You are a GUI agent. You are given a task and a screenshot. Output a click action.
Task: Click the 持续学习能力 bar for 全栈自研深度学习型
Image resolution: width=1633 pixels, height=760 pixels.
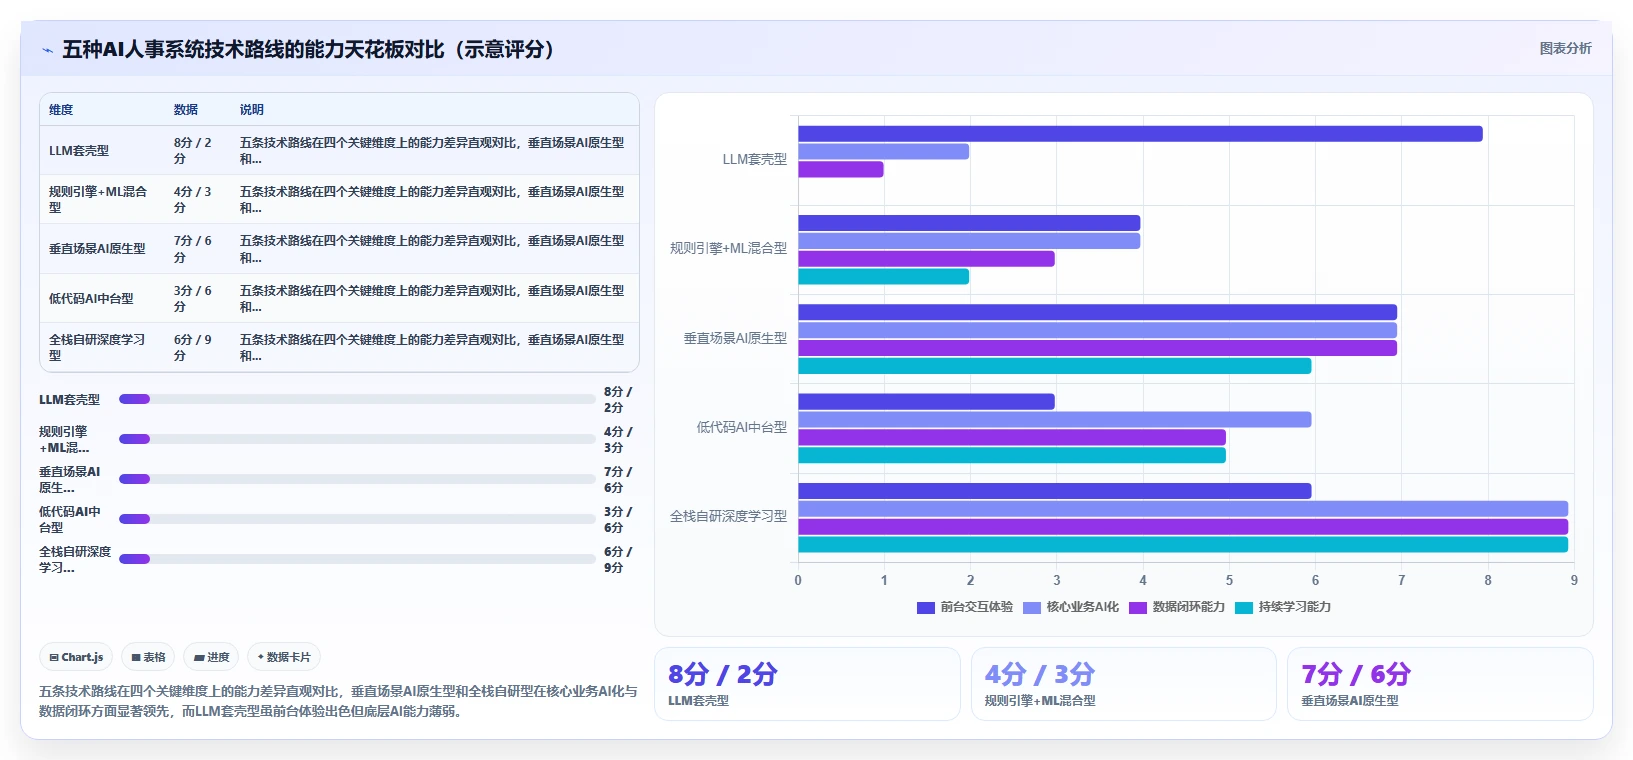click(x=1183, y=545)
